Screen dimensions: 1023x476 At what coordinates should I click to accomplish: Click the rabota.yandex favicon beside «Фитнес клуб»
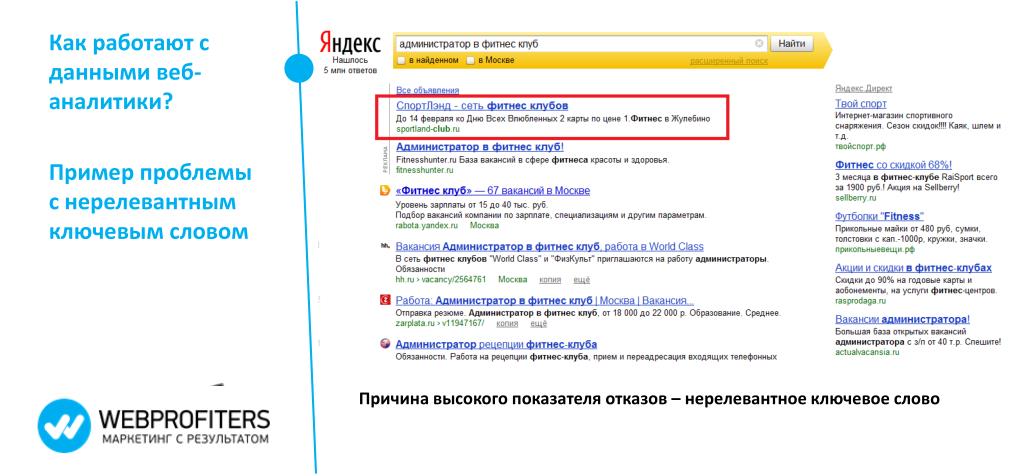click(x=385, y=191)
